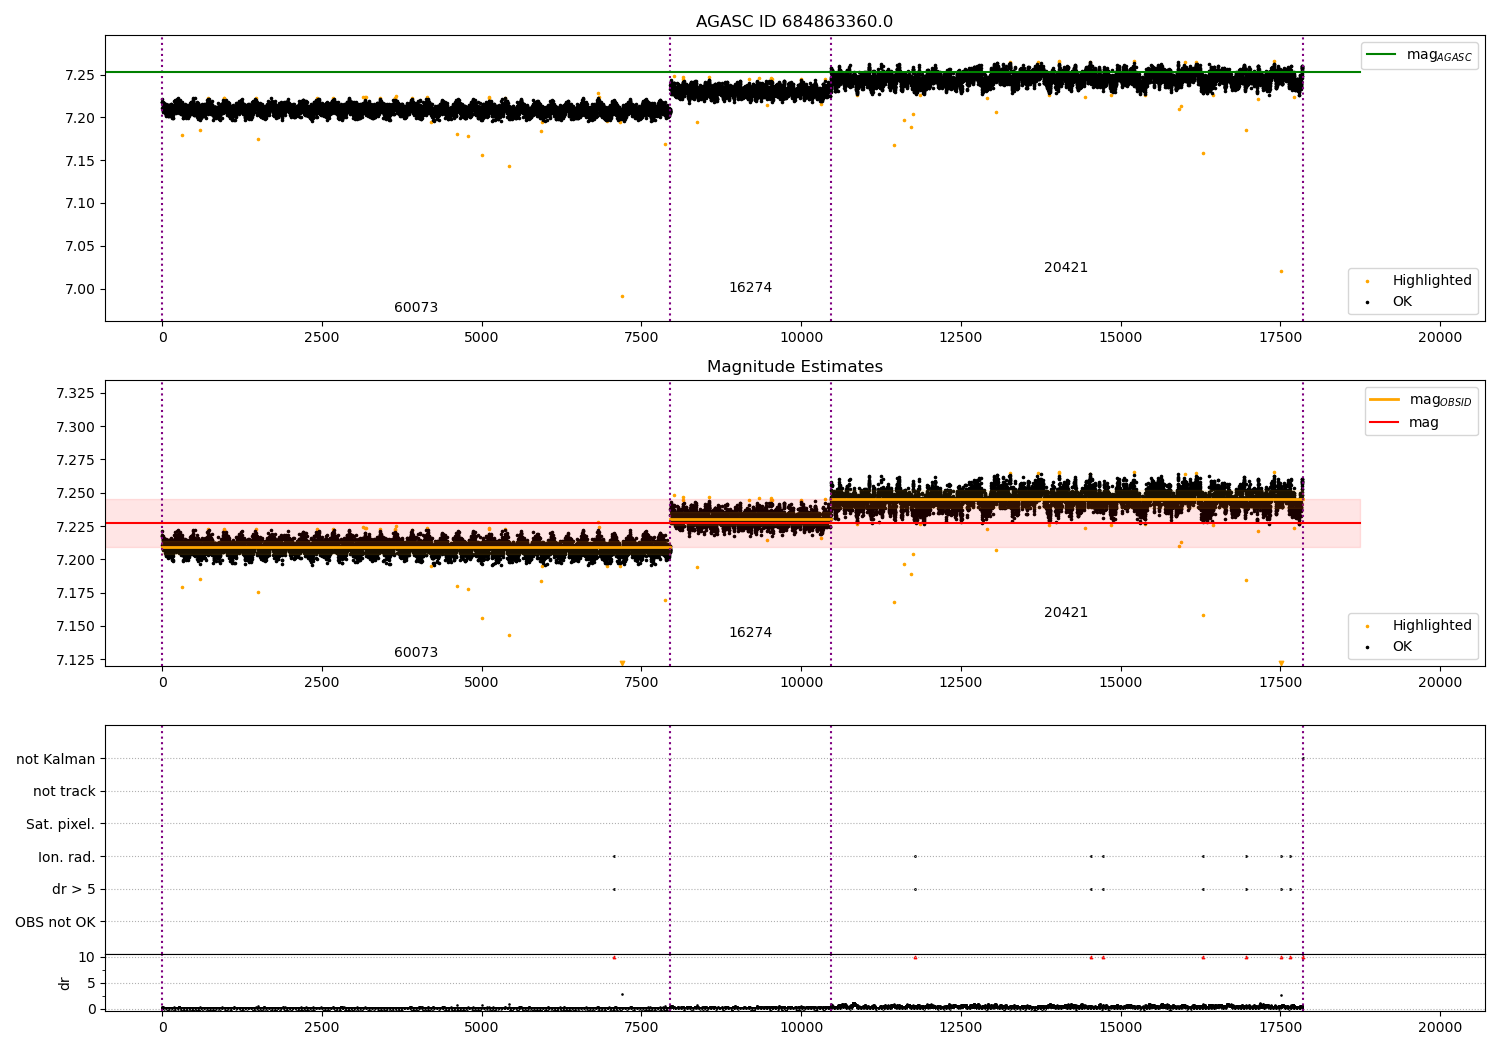Click obsid label 20421 in the Magnitude Estimates plot
The image size is (1500, 1050).
click(1066, 613)
